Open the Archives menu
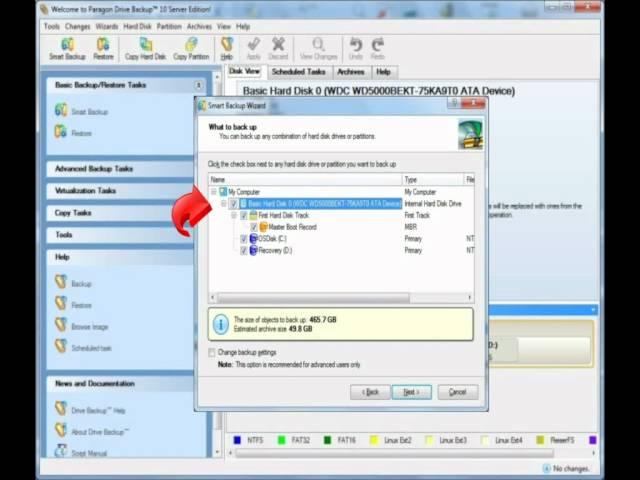This screenshot has width=640, height=480. [199, 27]
